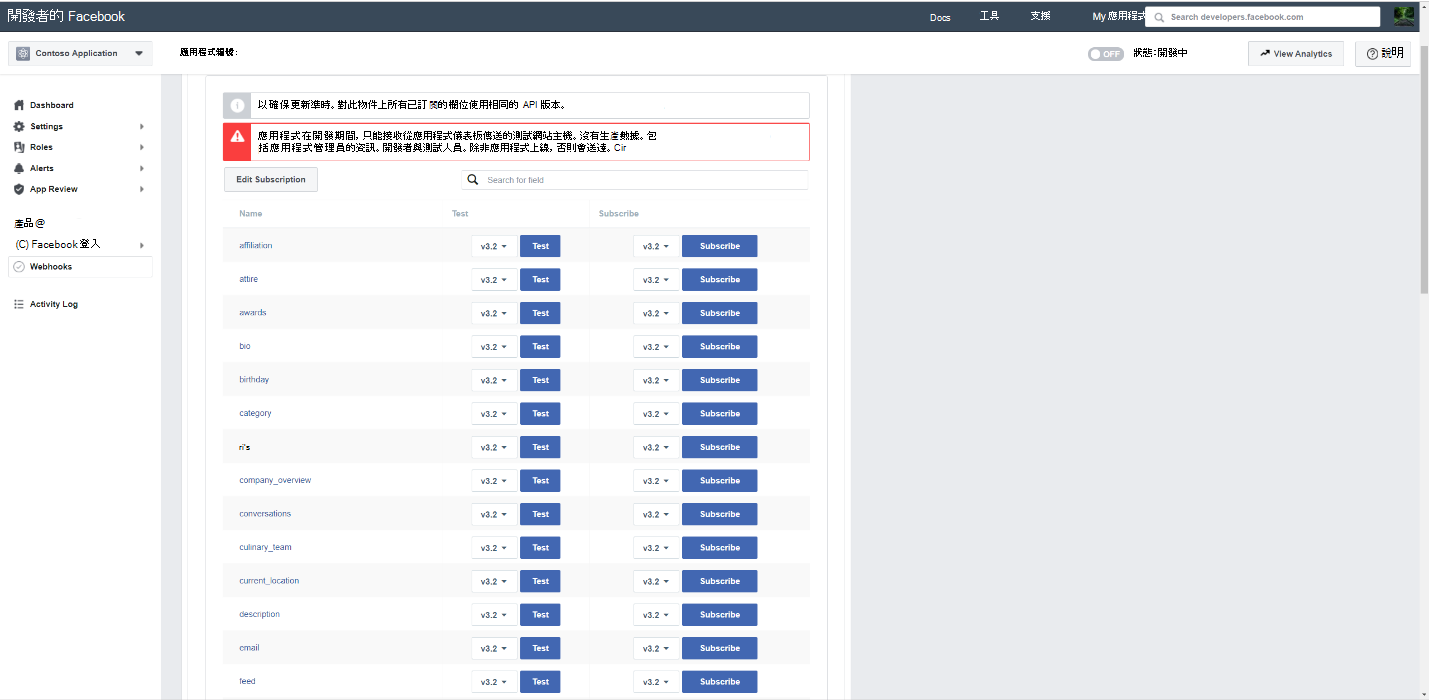Viewport: 1429px width, 700px height.
Task: Expand the App Review submenu arrow
Action: pos(142,189)
